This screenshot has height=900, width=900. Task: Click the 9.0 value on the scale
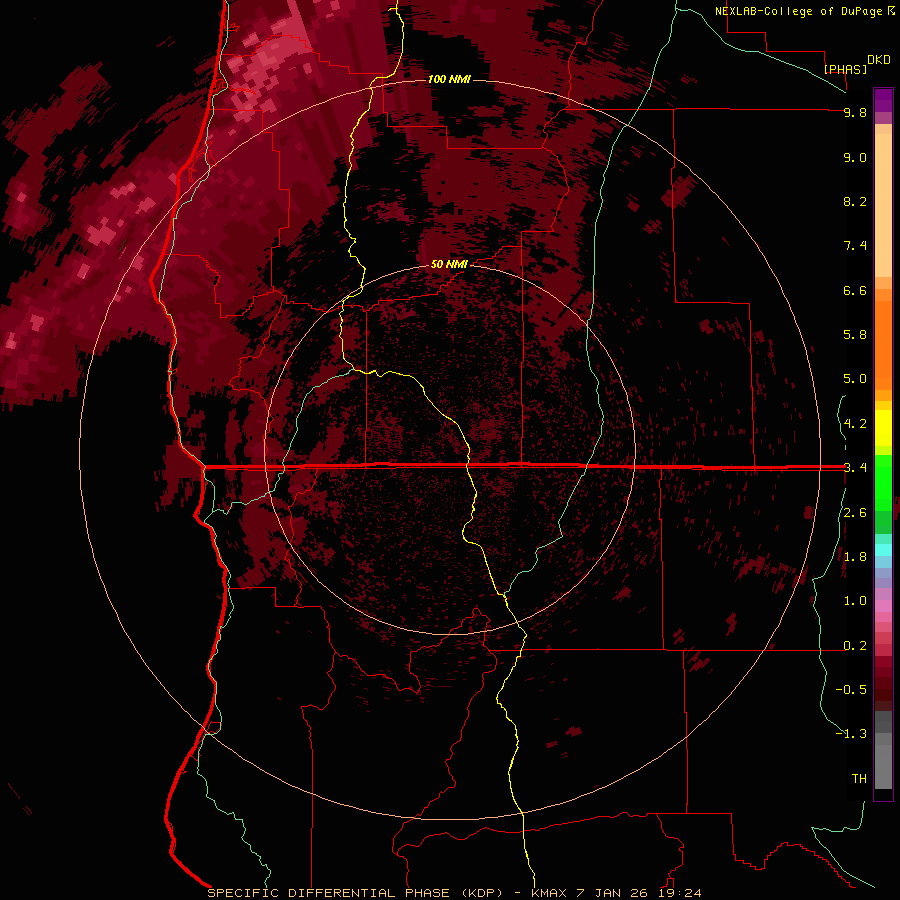pyautogui.click(x=855, y=157)
